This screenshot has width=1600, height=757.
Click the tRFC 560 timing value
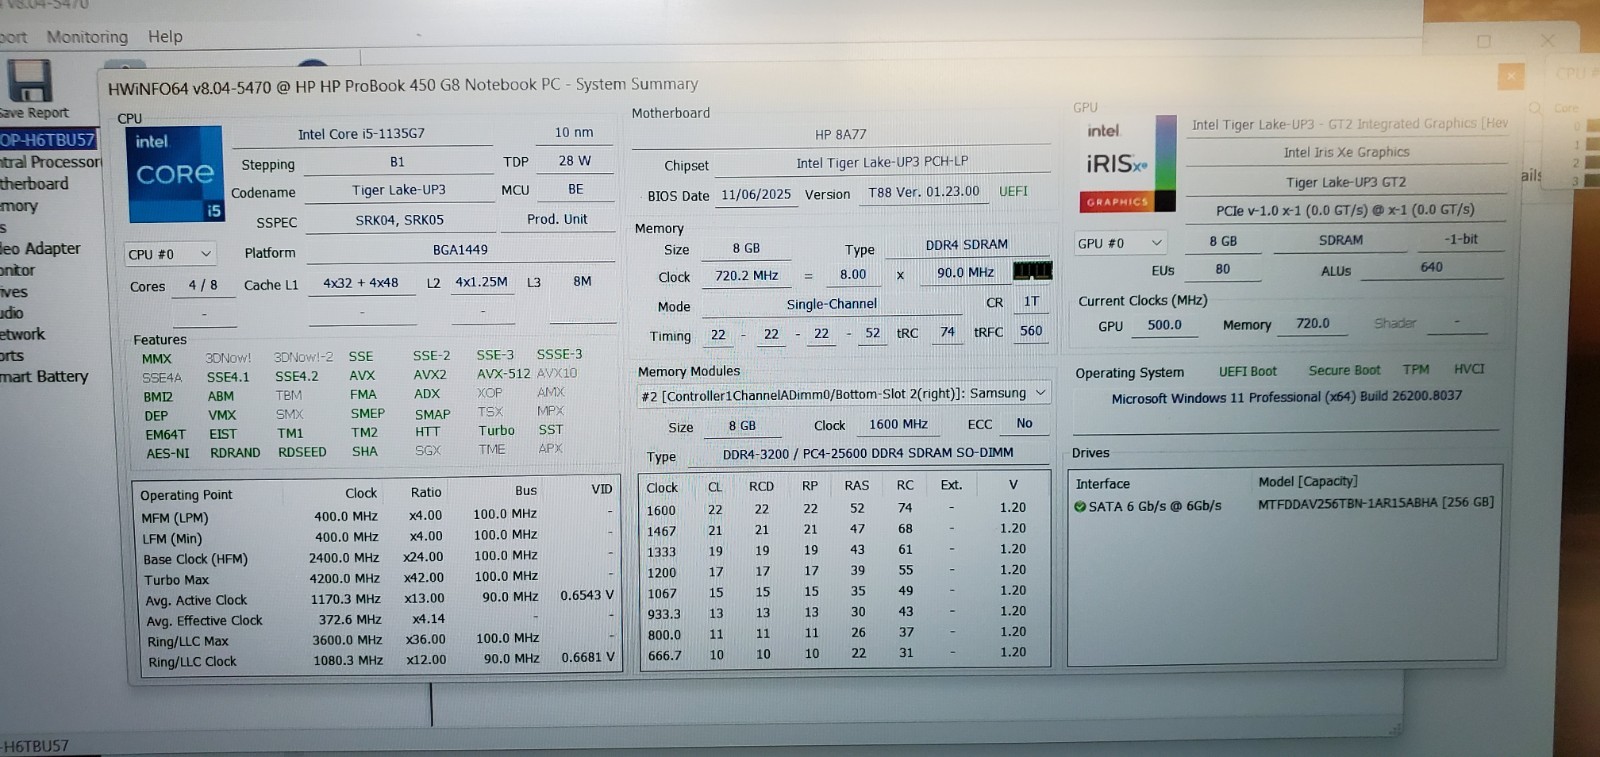coord(1031,331)
